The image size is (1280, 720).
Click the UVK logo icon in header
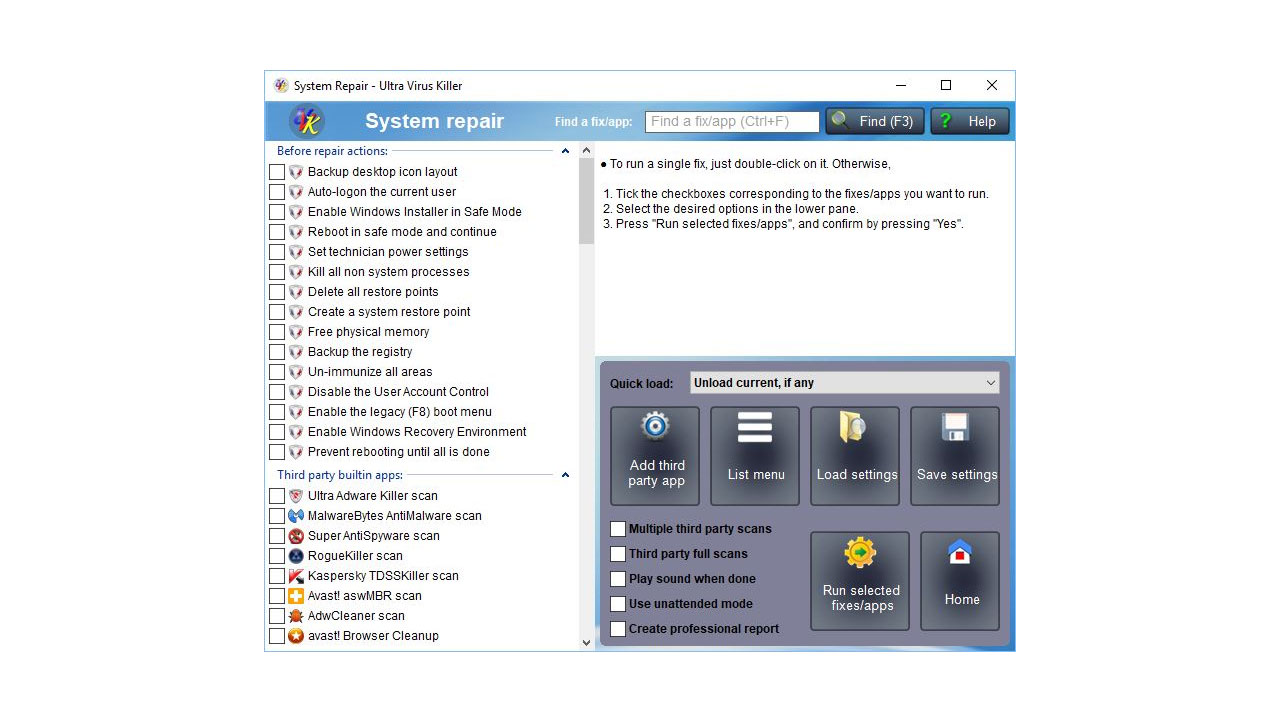click(x=306, y=121)
